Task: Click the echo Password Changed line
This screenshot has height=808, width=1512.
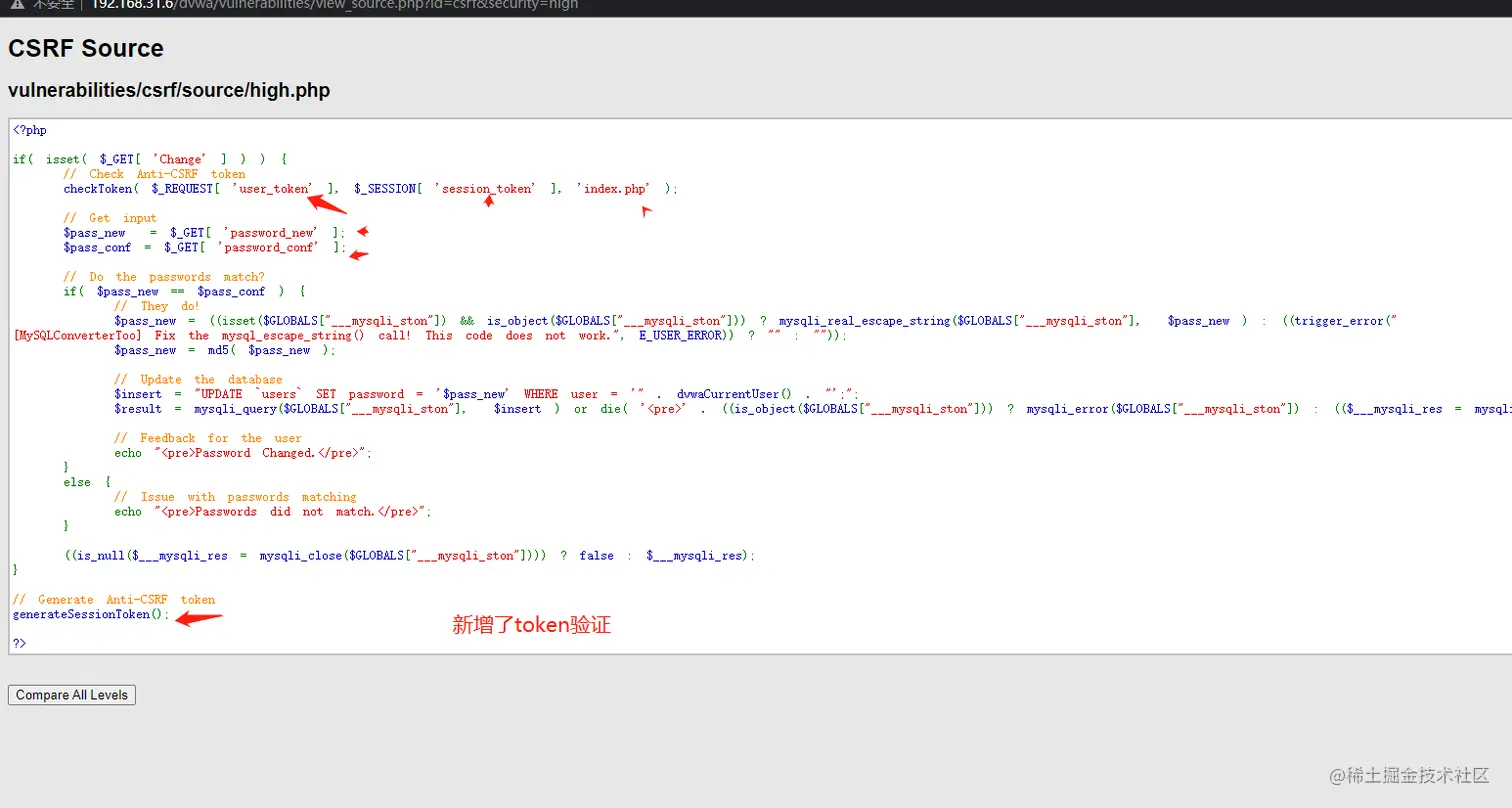Action: [243, 453]
